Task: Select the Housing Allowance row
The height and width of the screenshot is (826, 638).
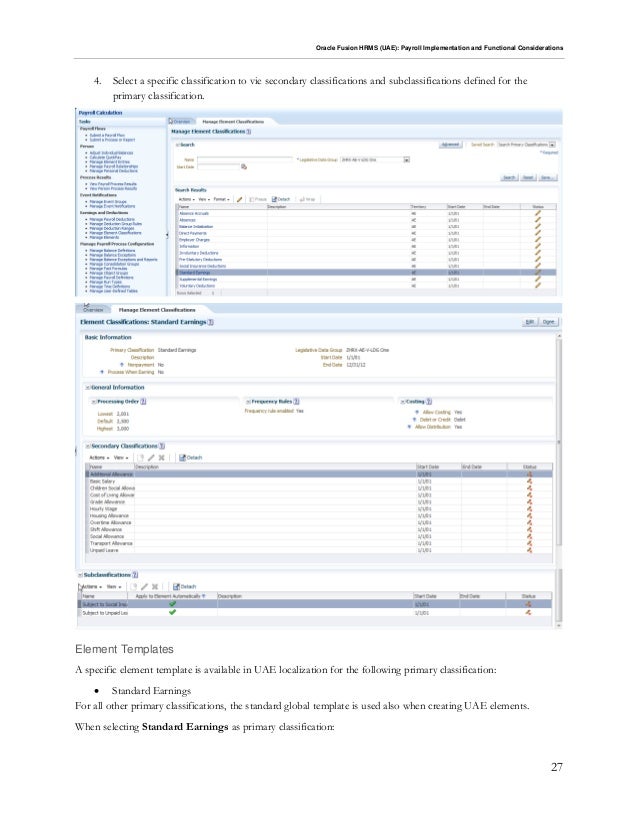Action: (x=319, y=516)
